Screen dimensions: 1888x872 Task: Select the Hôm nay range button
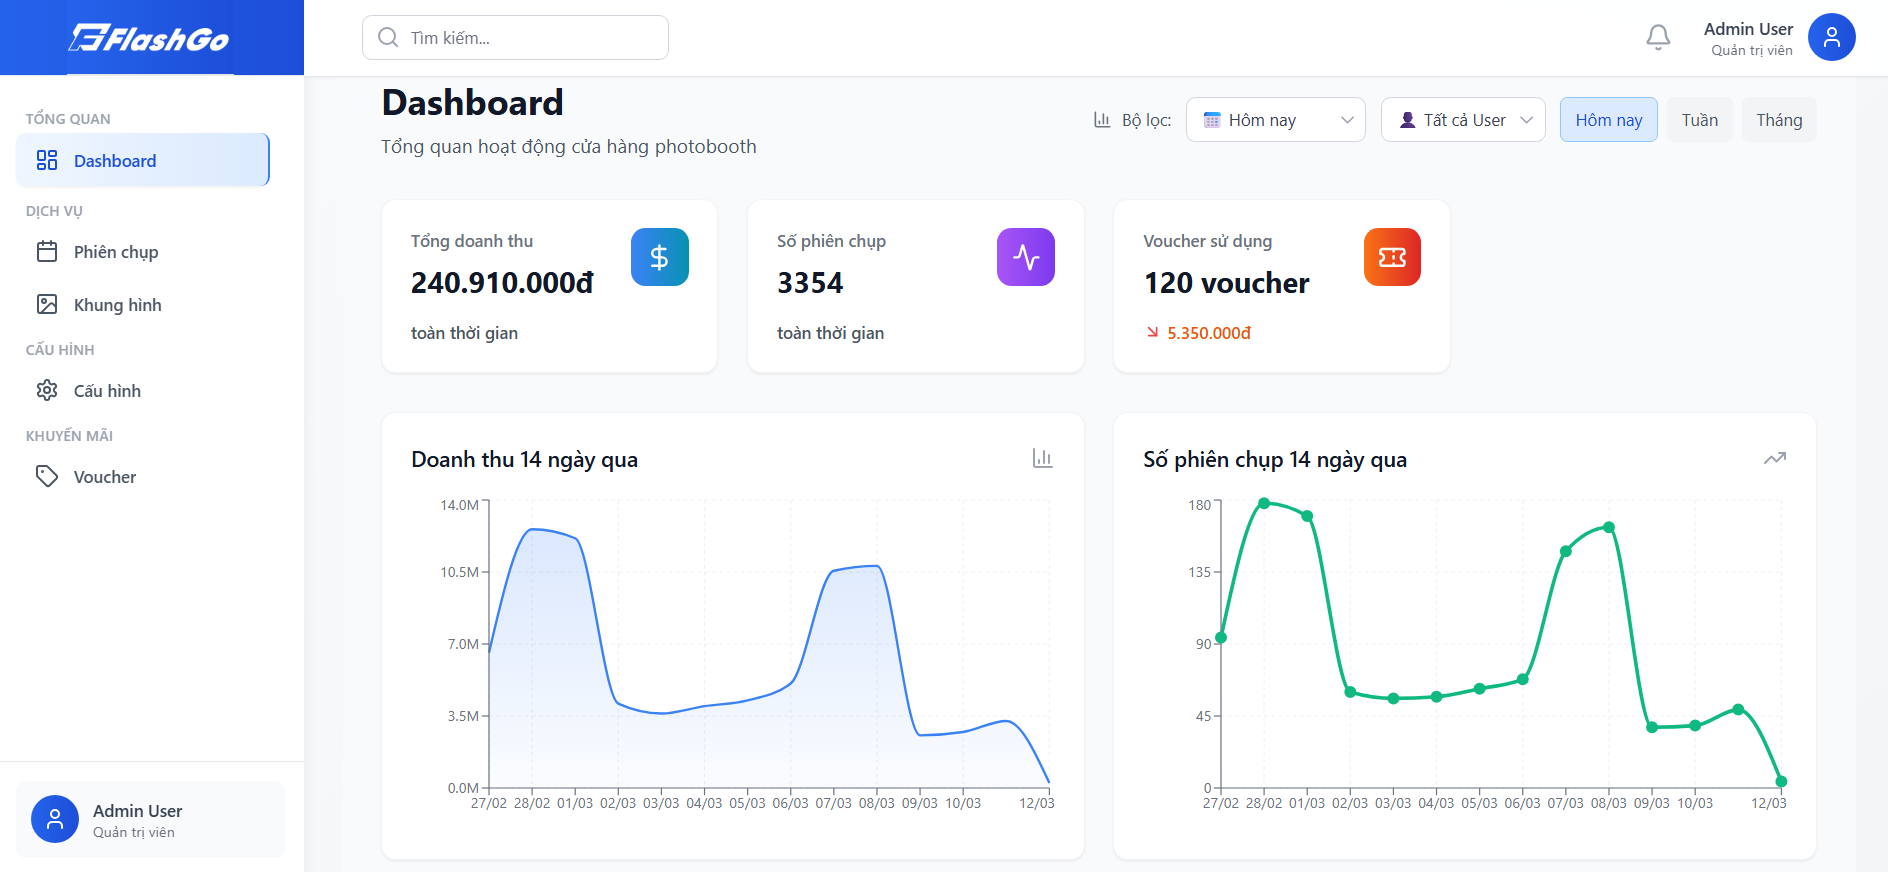point(1608,120)
